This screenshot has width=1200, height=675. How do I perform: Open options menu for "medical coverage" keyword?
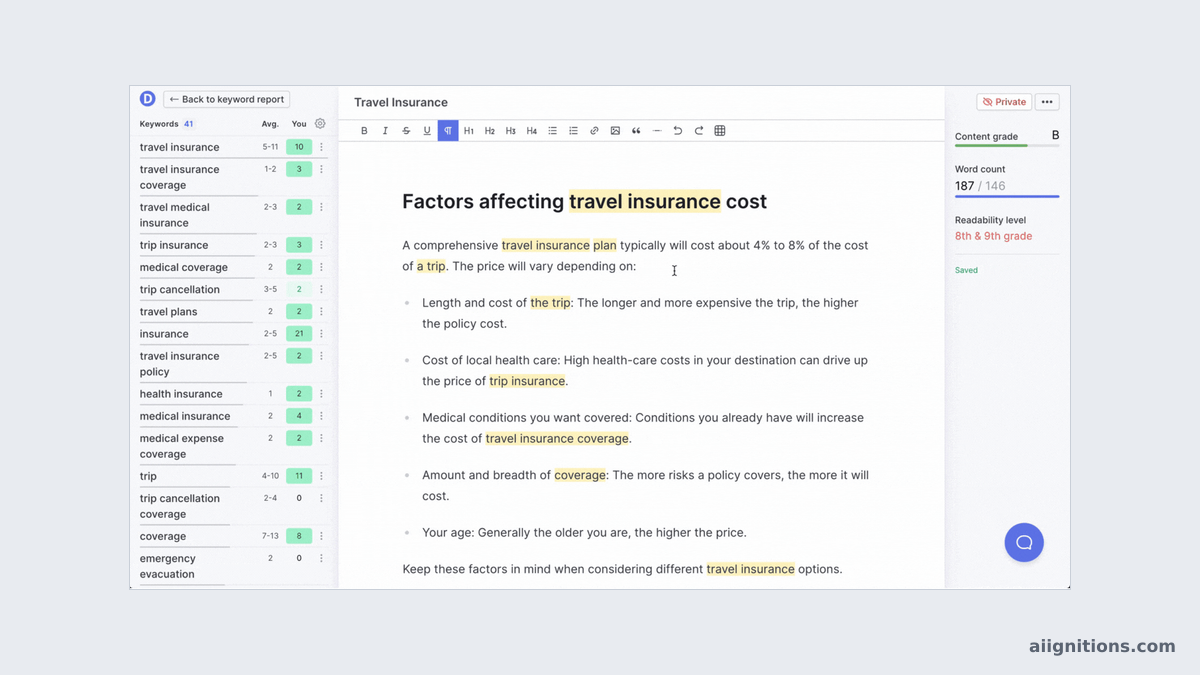(x=321, y=267)
